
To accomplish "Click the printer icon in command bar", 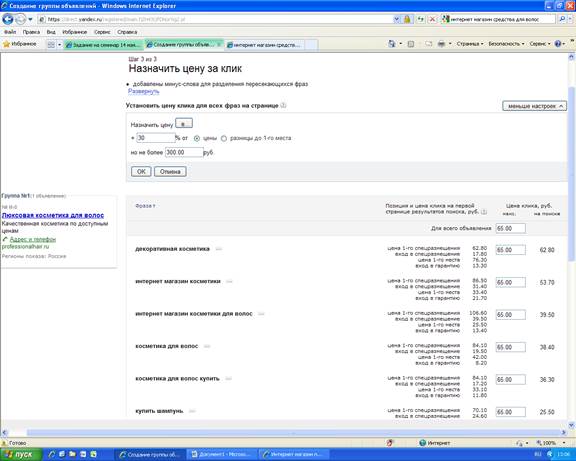I will point(441,44).
